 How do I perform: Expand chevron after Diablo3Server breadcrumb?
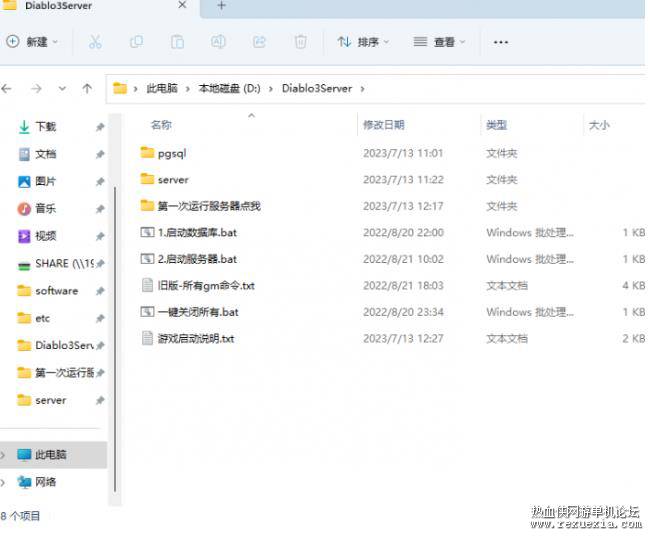point(362,89)
